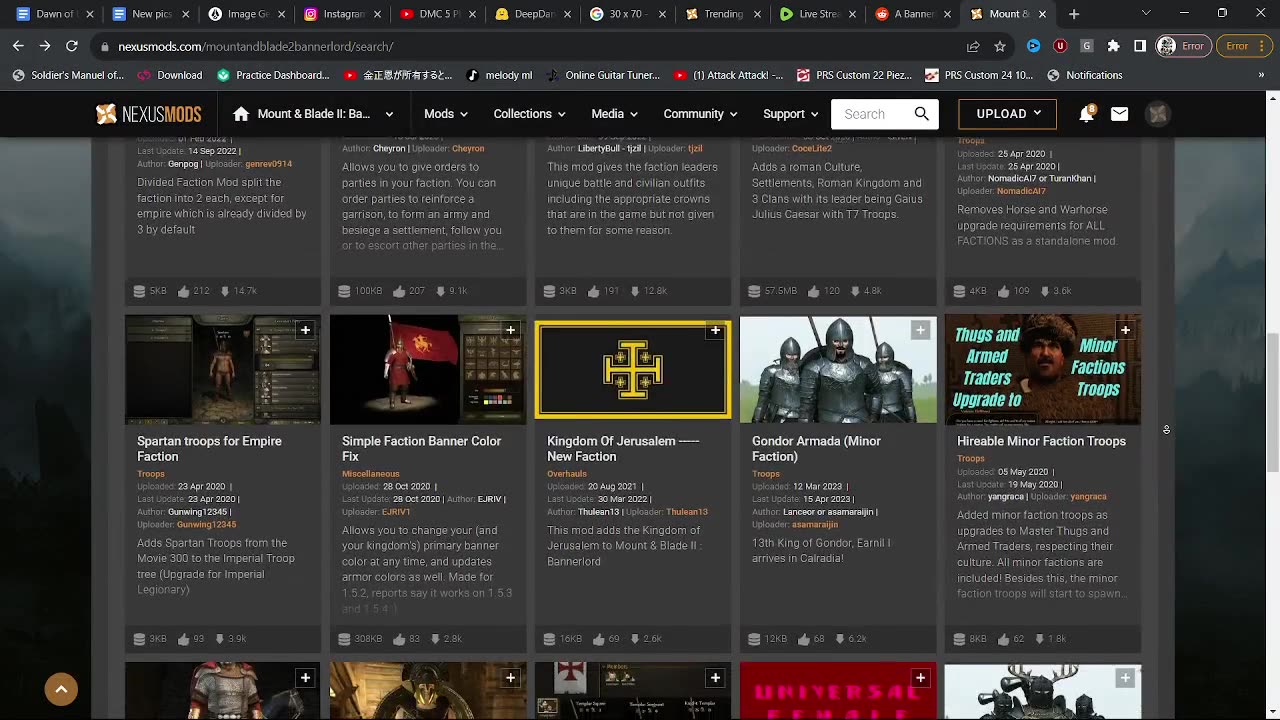Screen dimensions: 1280x720
Task: Toggle the browser side panel icon
Action: coord(1140,46)
